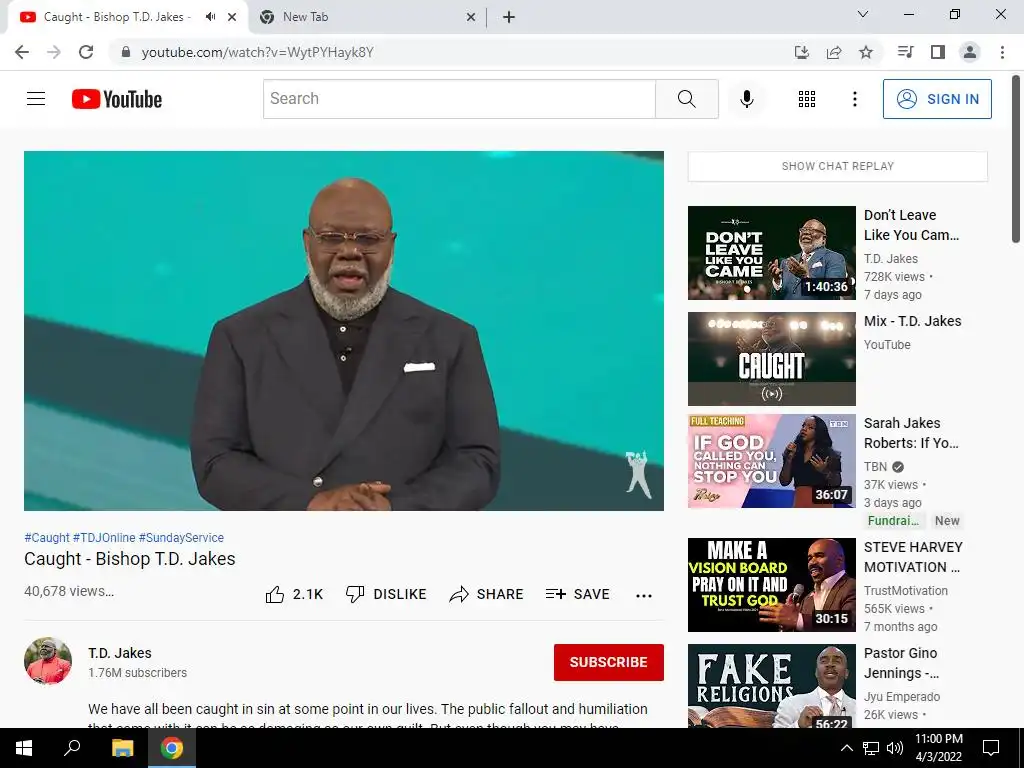This screenshot has height=768, width=1024.
Task: Click the SIGN IN button
Action: coord(937,99)
